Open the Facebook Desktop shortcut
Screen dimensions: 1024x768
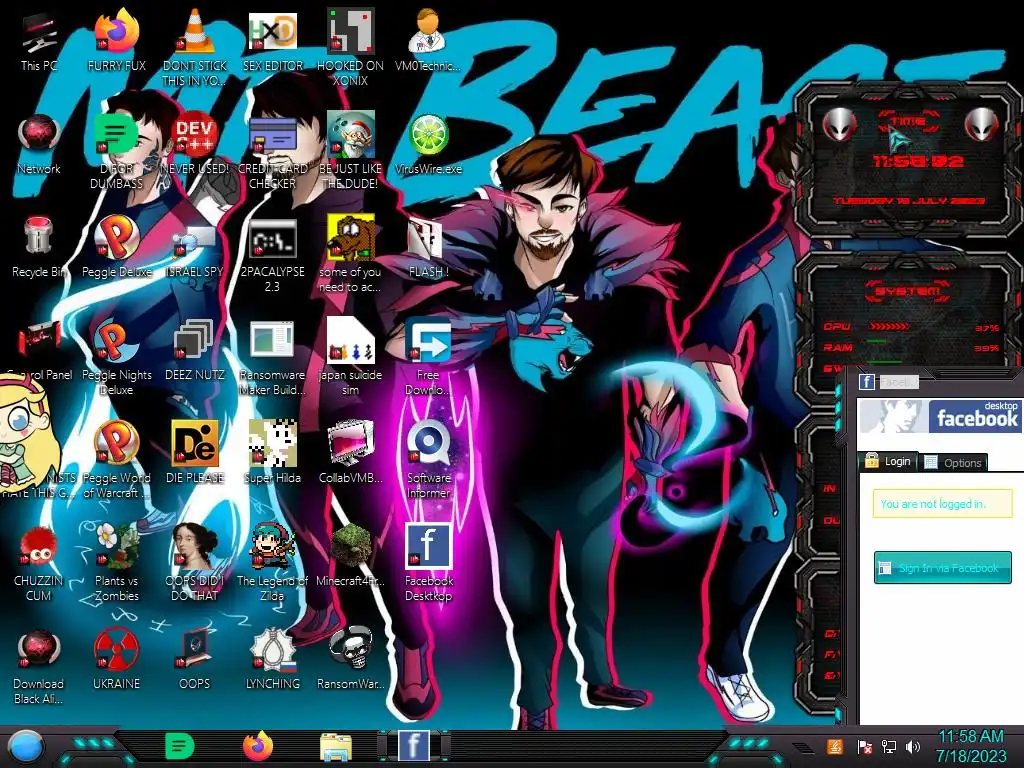[x=428, y=564]
